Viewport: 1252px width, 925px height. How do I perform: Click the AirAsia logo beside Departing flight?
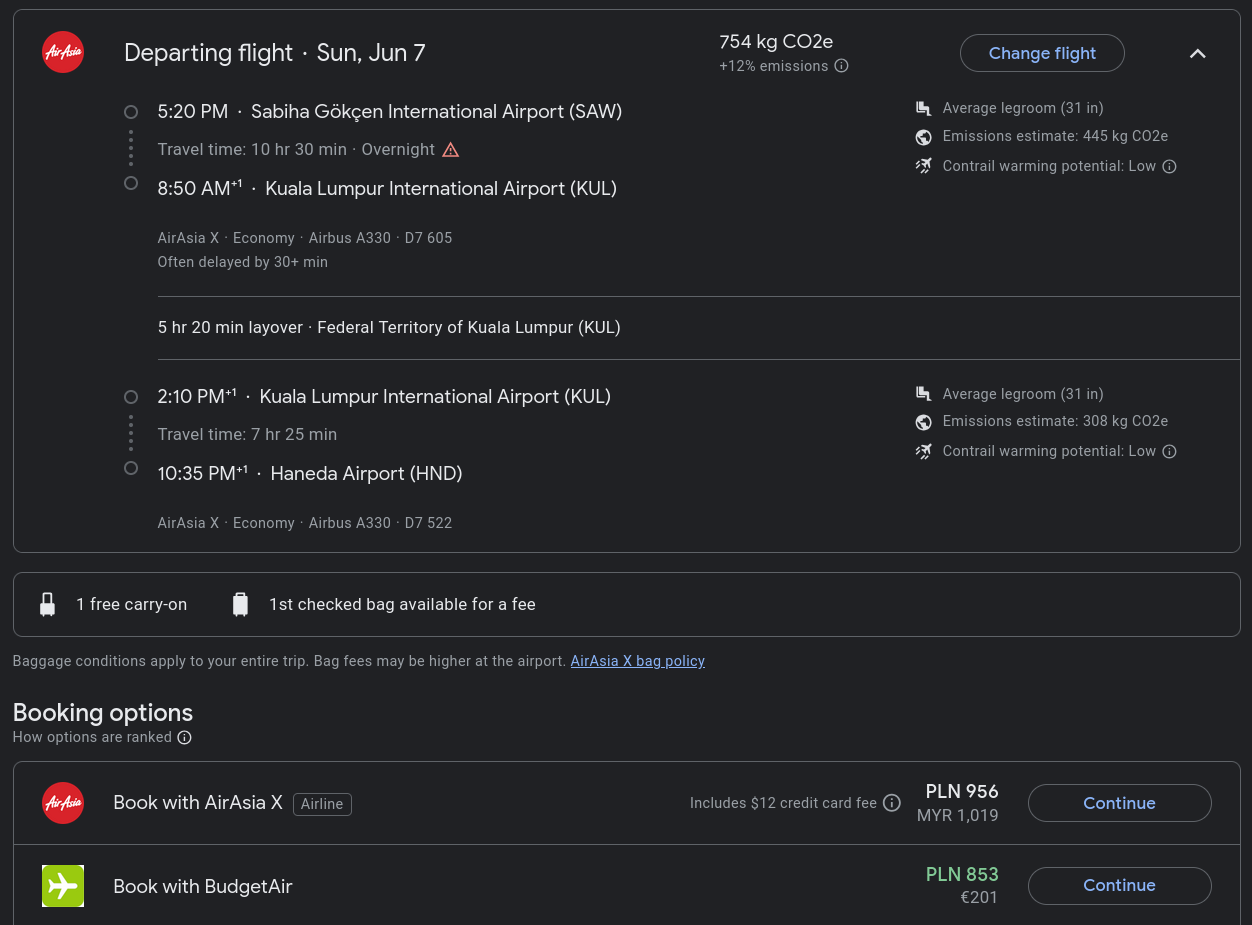[63, 52]
